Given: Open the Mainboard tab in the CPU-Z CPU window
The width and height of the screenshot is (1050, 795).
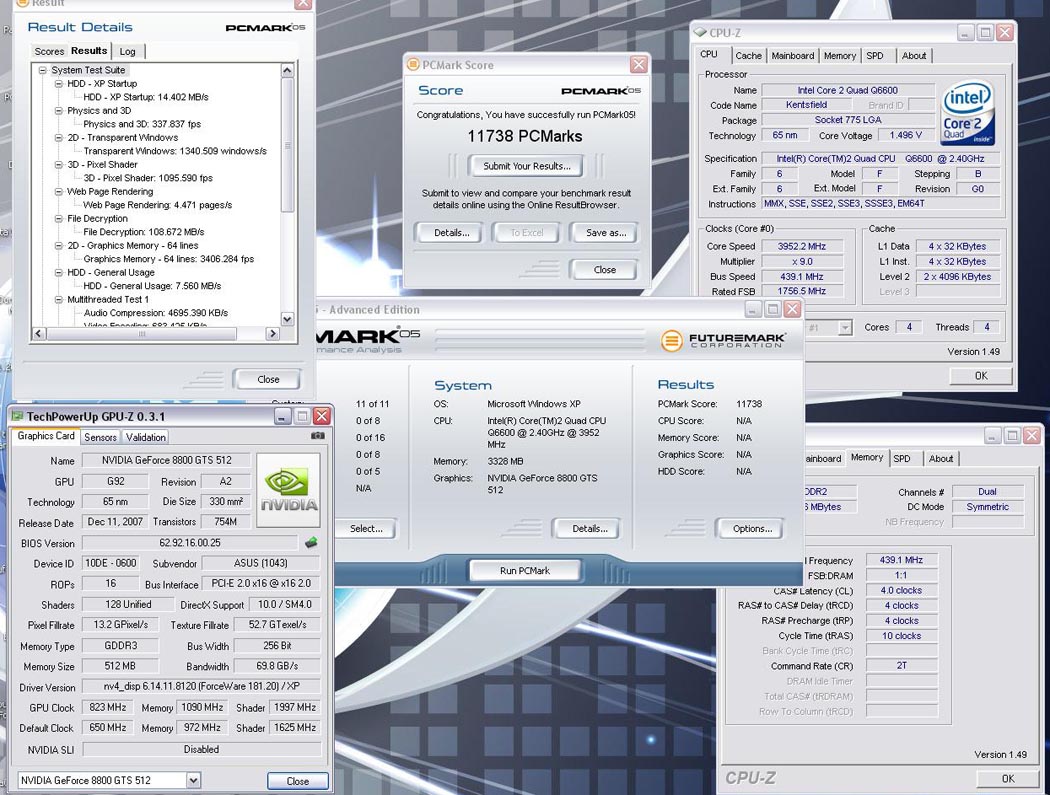Looking at the screenshot, I should (x=793, y=56).
